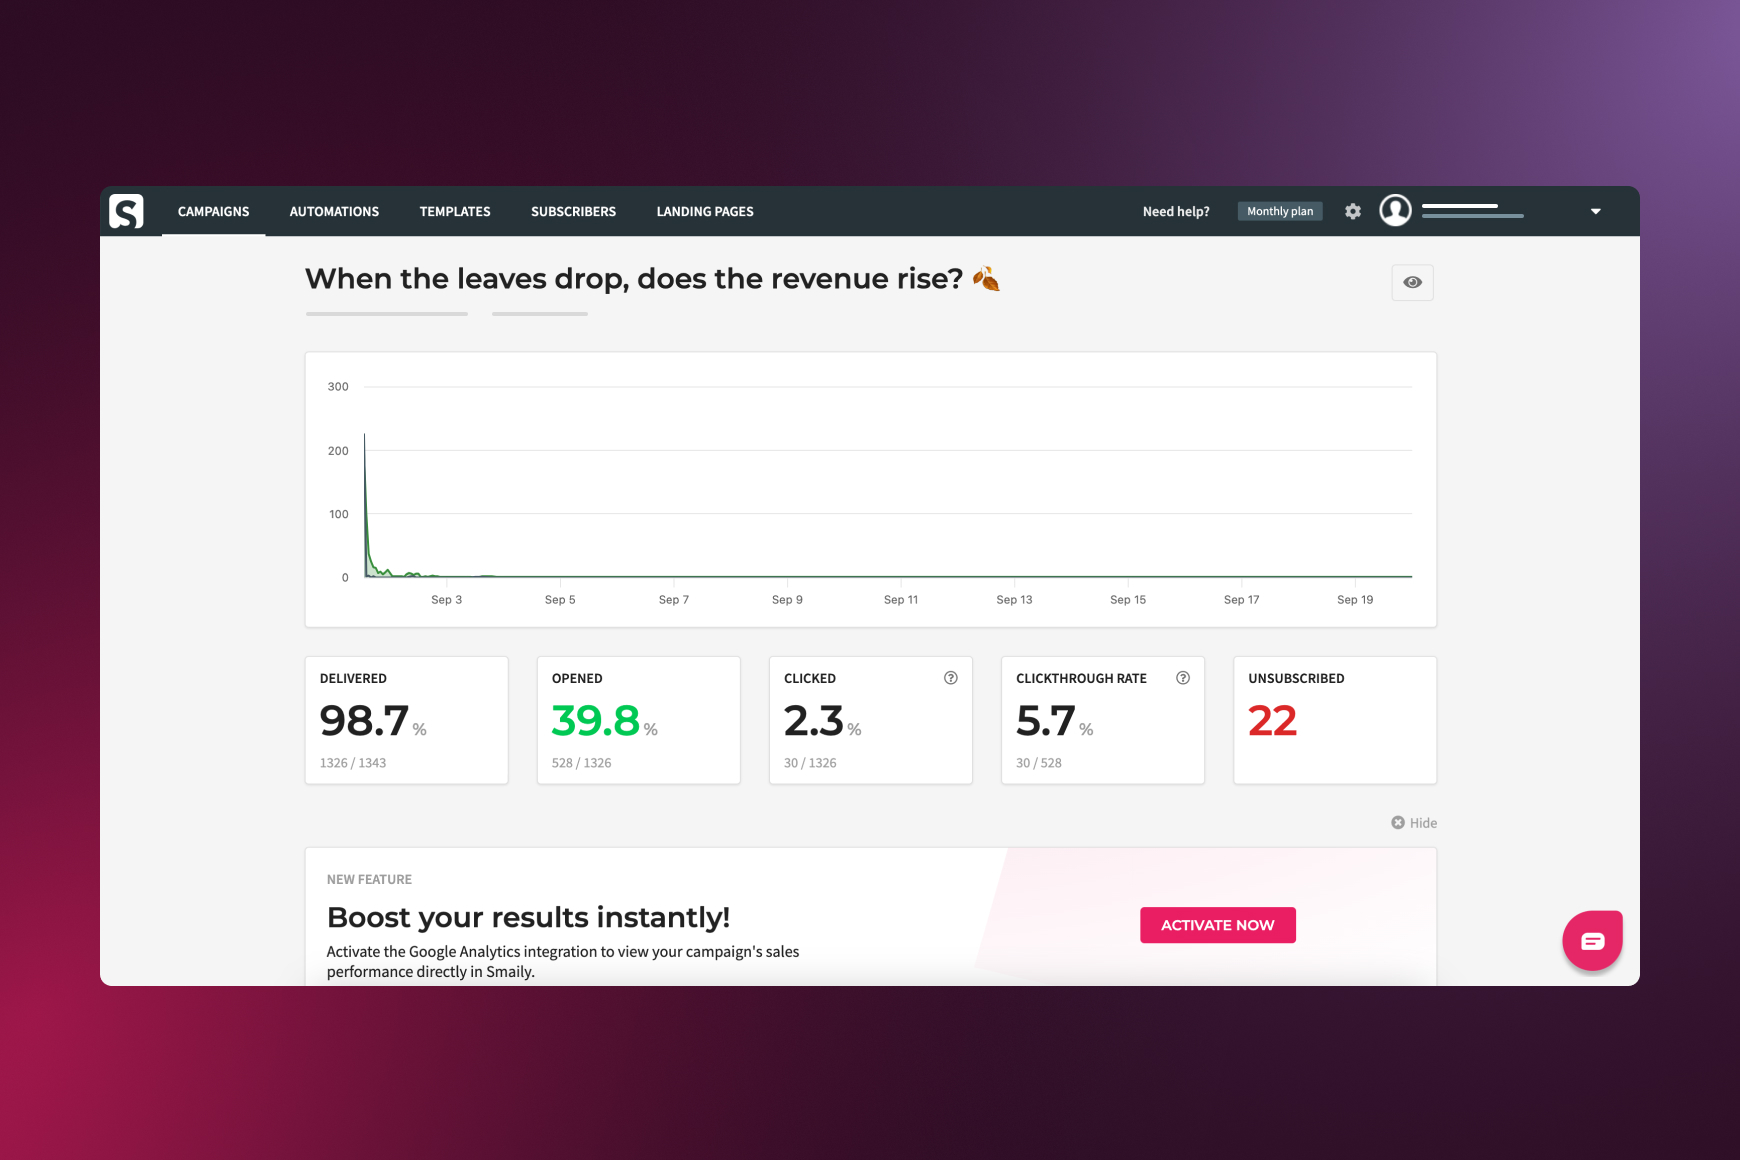Navigate to Landing Pages
The height and width of the screenshot is (1160, 1740).
[705, 211]
